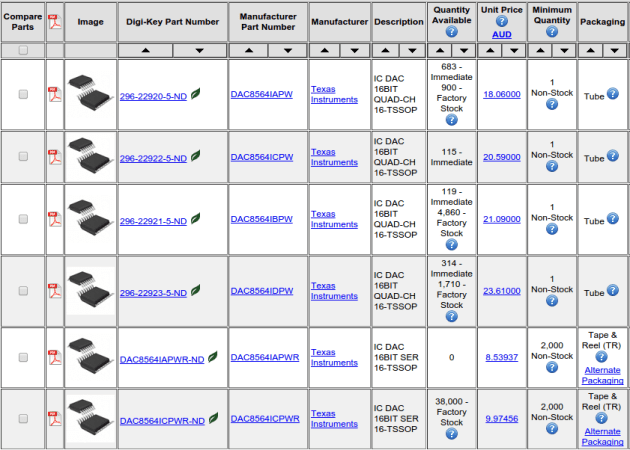Viewport: 630px width, 450px height.
Task: Sort Digi-Key Part Number ascending
Action: coord(146,50)
